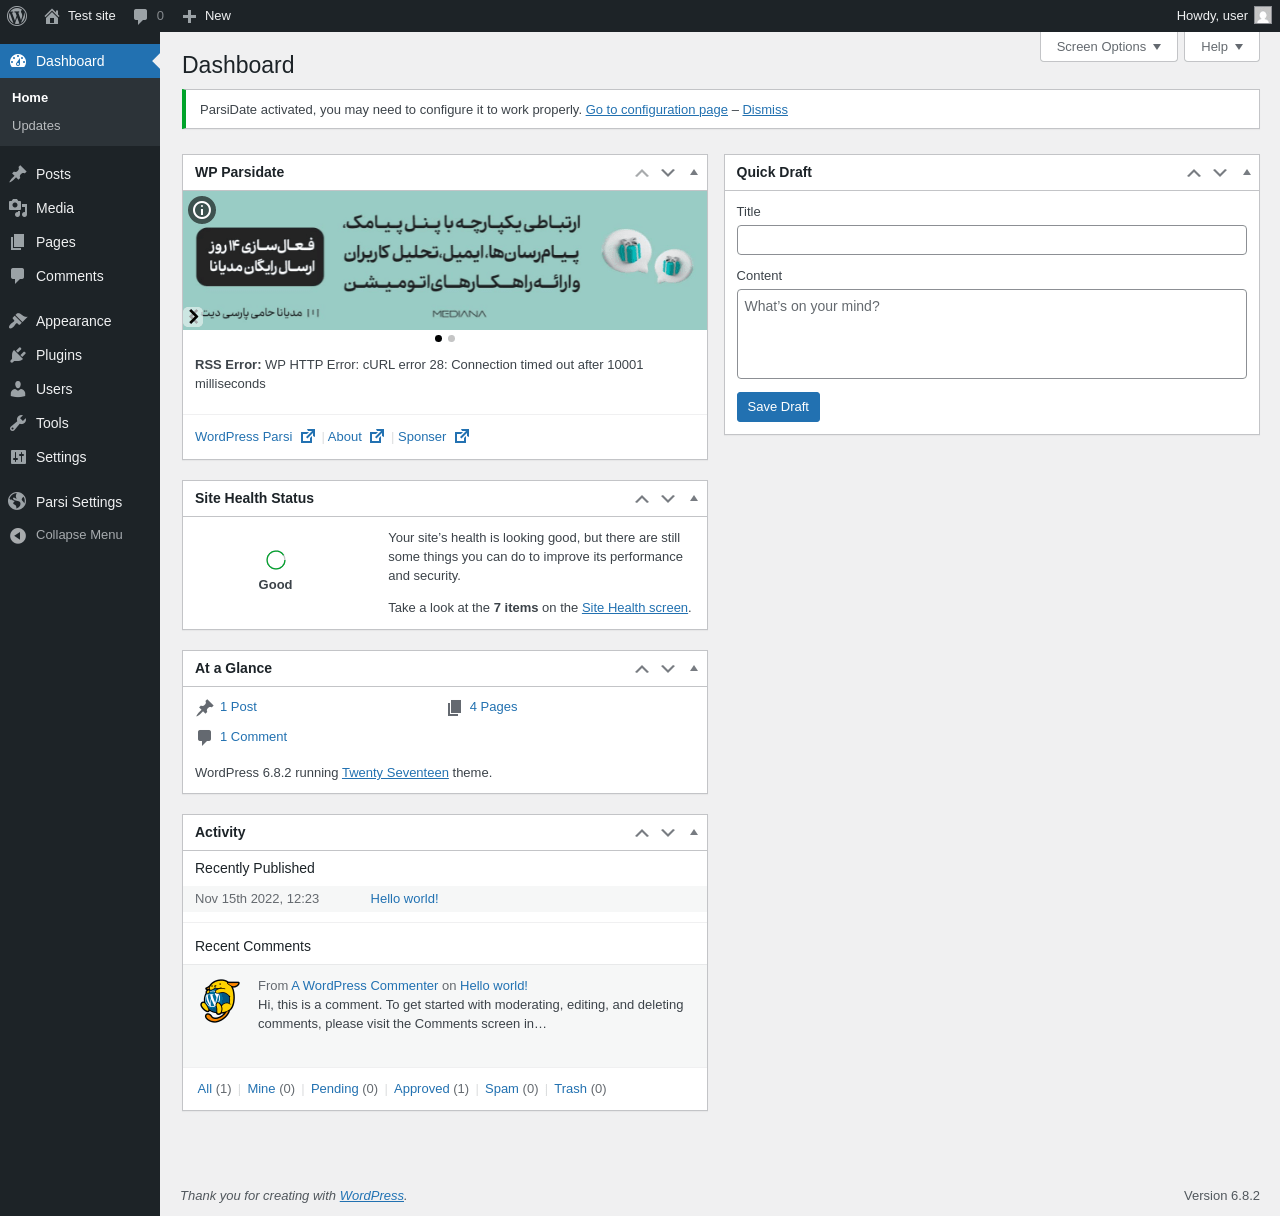Expand the Screen Options dropdown
The height and width of the screenshot is (1216, 1280).
[x=1109, y=46]
